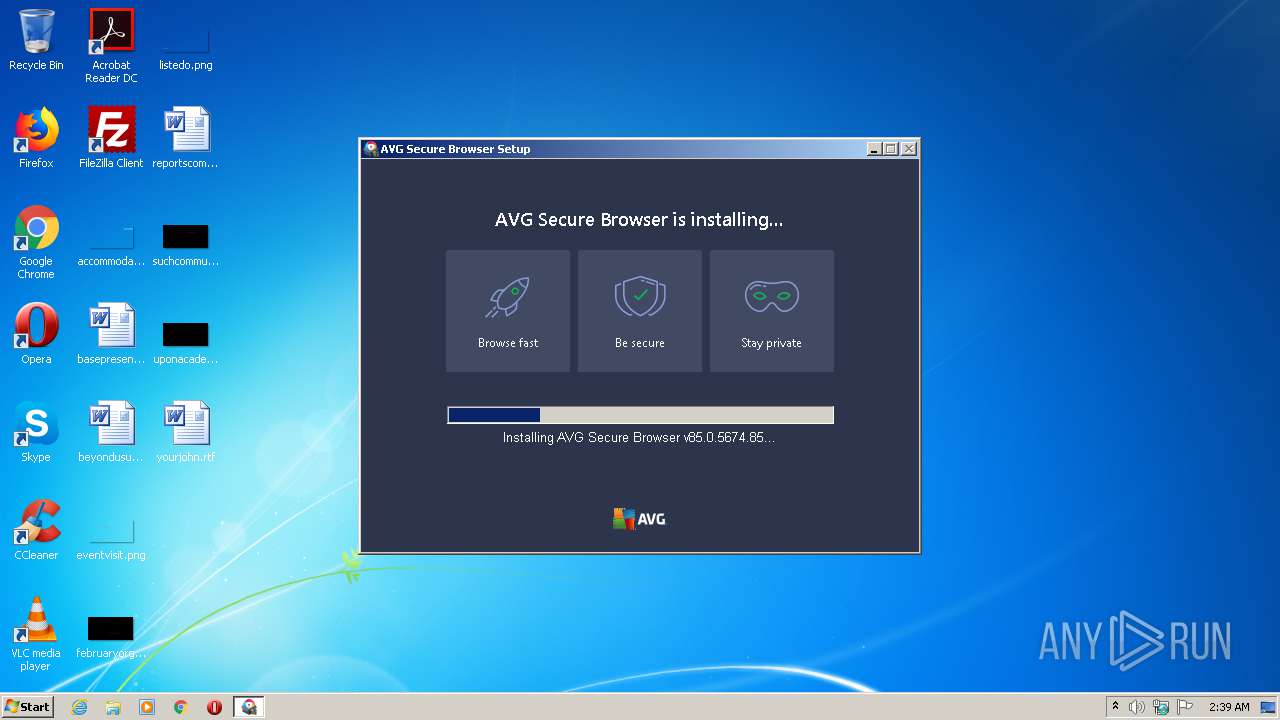This screenshot has height=720, width=1280.
Task: Select the accommoda file icon
Action: 111,245
